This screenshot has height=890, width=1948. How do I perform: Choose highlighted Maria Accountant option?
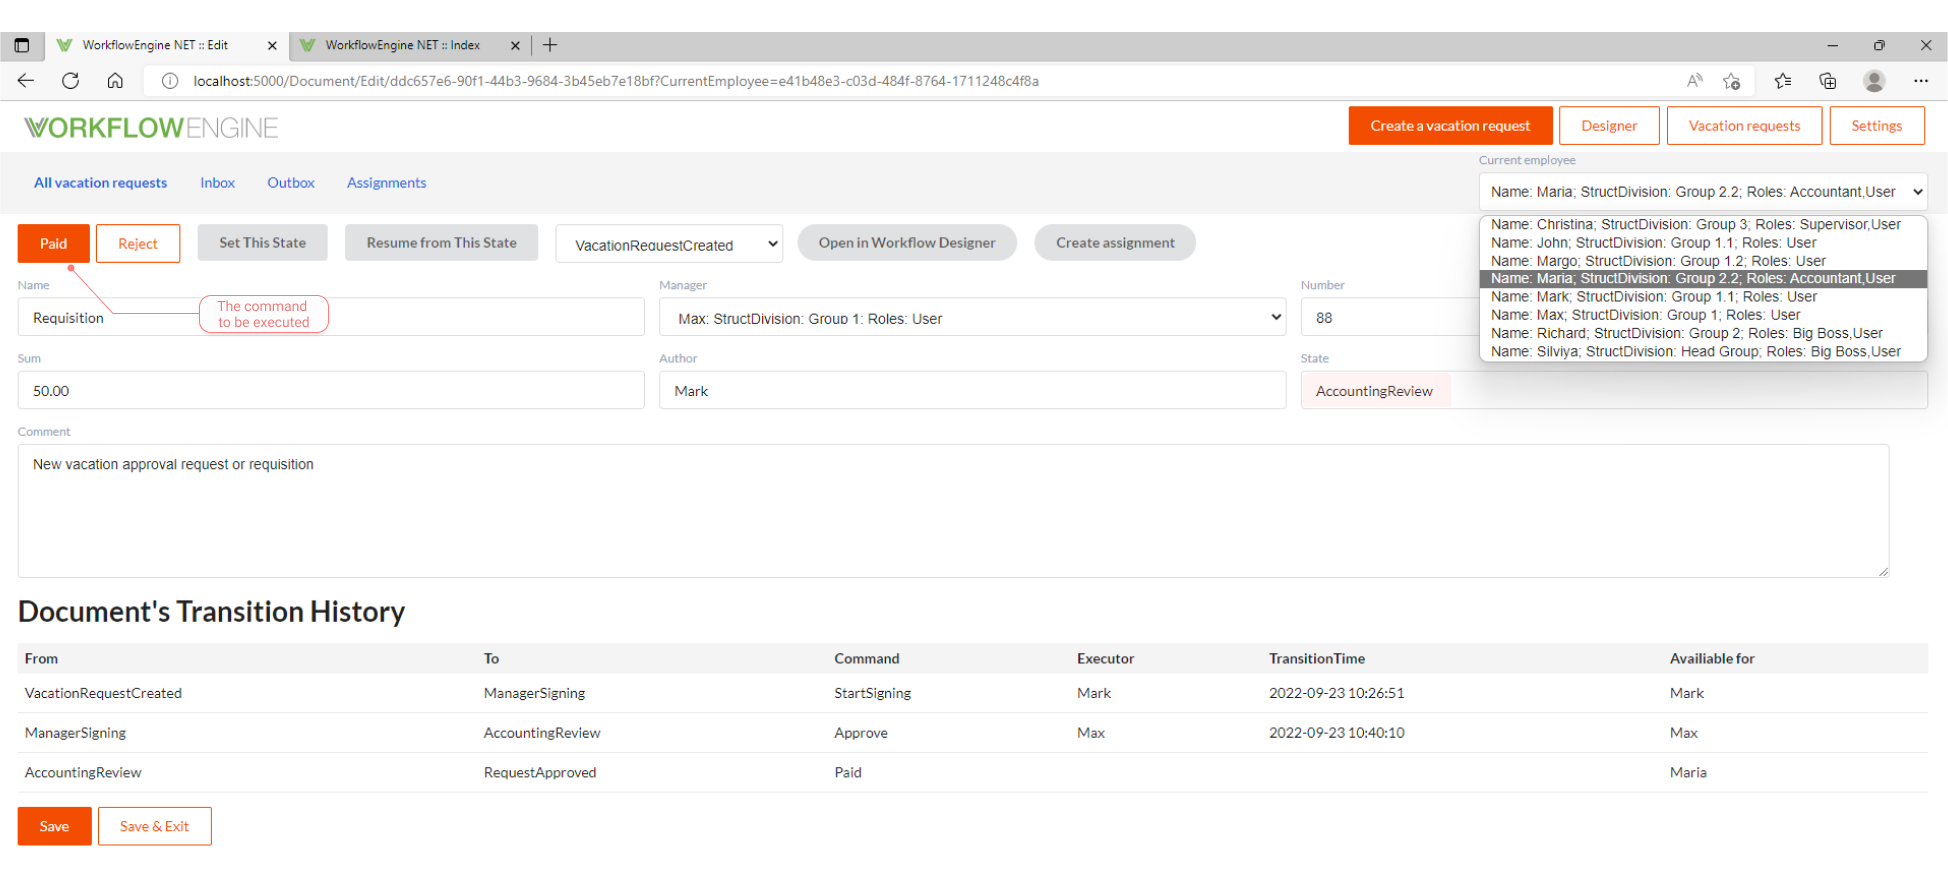(x=1703, y=279)
